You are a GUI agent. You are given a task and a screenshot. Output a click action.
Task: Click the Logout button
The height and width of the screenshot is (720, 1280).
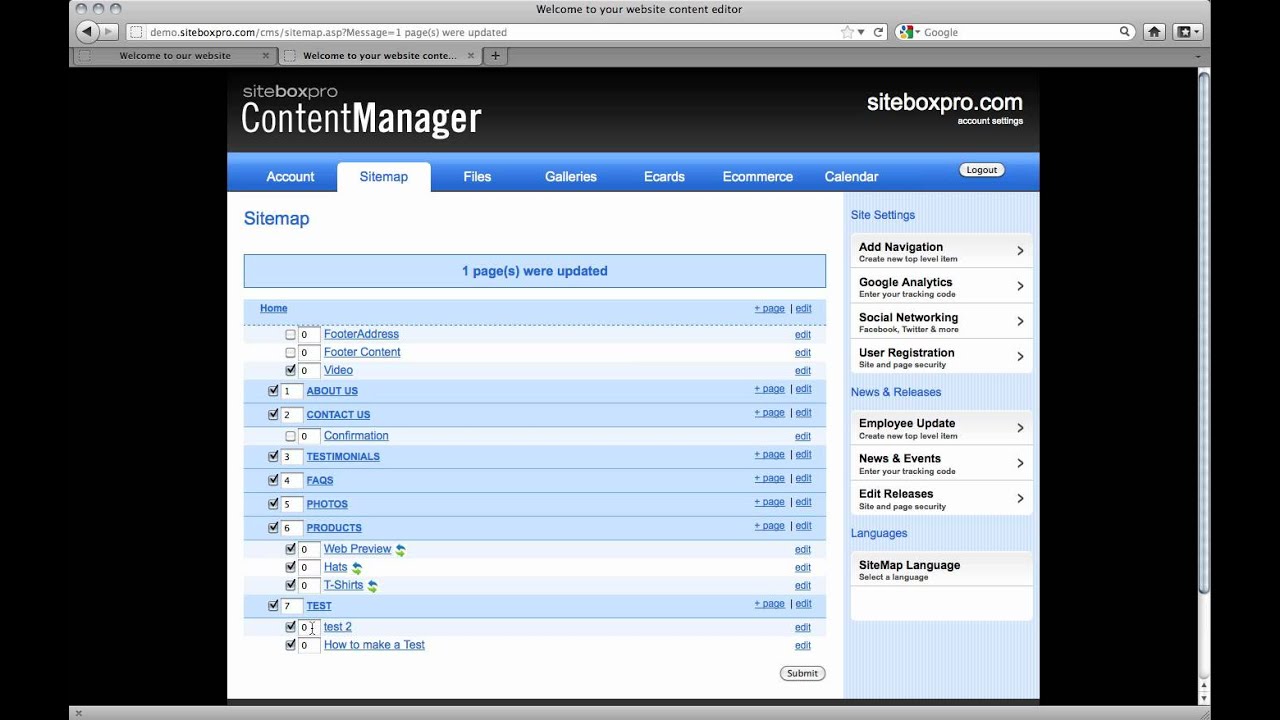tap(982, 170)
